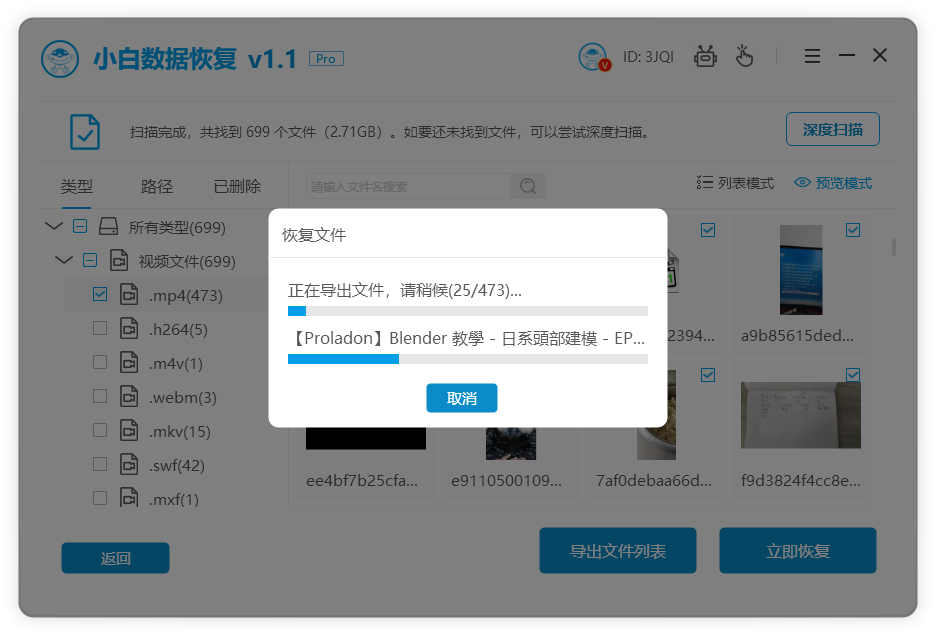Click the file icon next to .mp4(473)
Image resolution: width=936 pixels, height=636 pixels.
[x=129, y=294]
